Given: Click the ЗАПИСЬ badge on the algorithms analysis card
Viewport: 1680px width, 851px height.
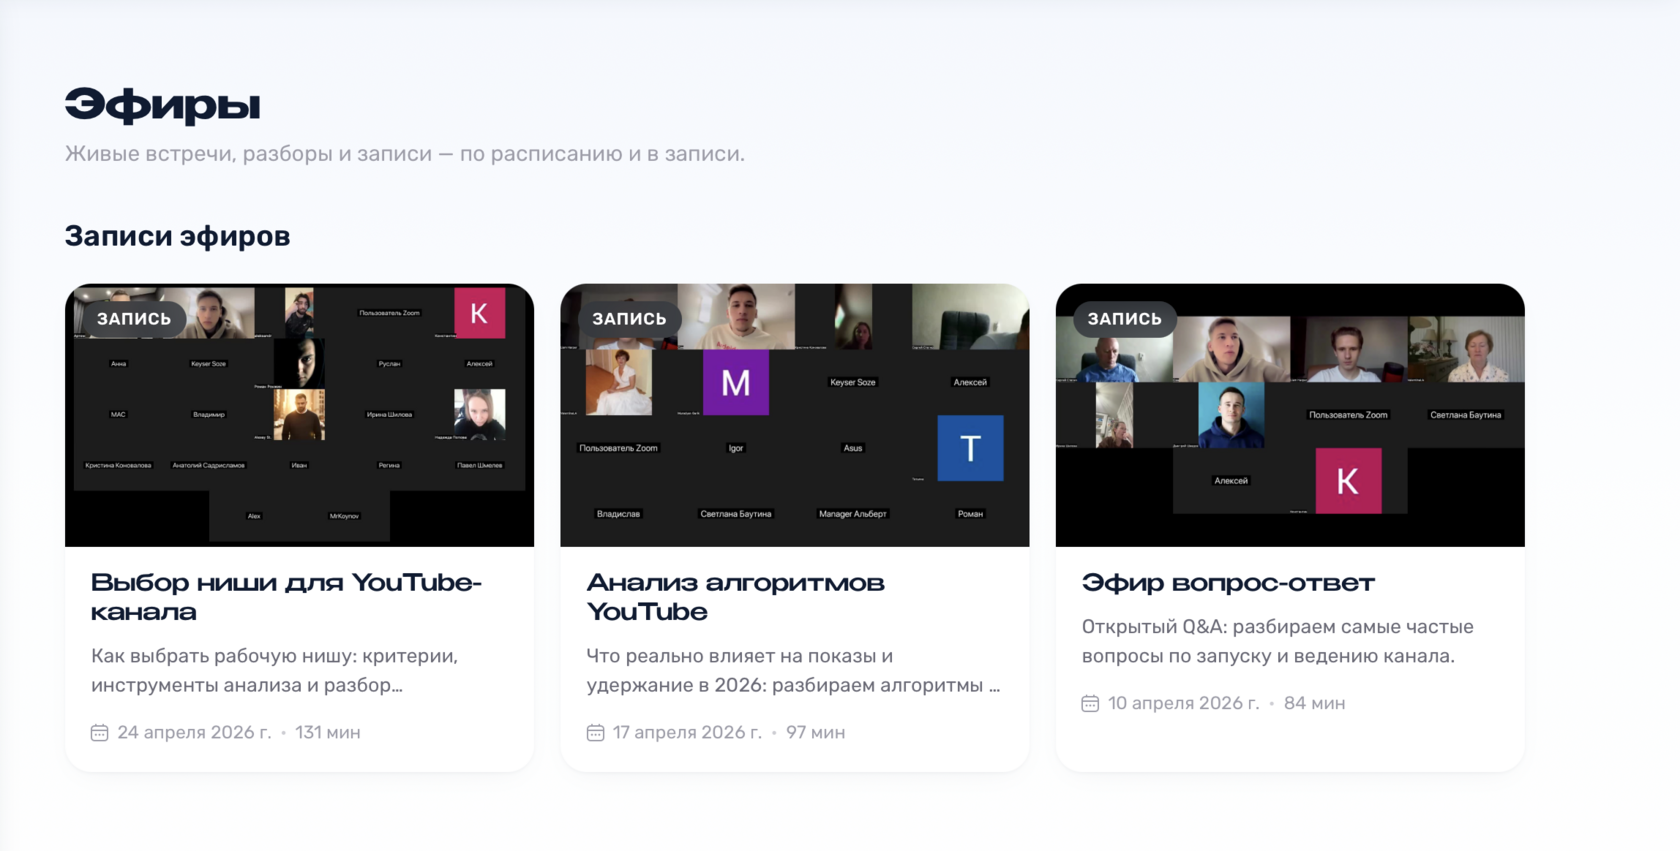Looking at the screenshot, I should point(629,319).
